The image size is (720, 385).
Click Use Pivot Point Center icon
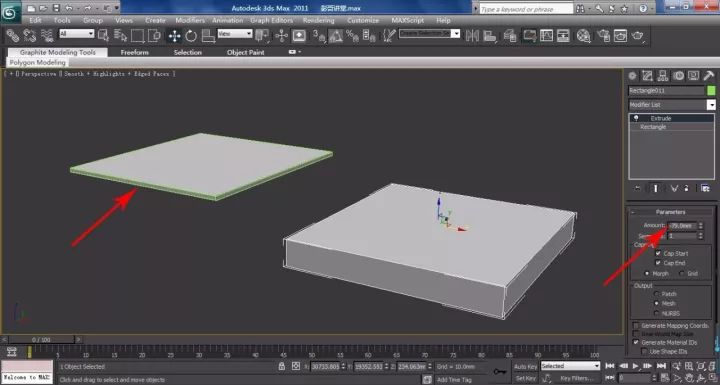pos(262,36)
